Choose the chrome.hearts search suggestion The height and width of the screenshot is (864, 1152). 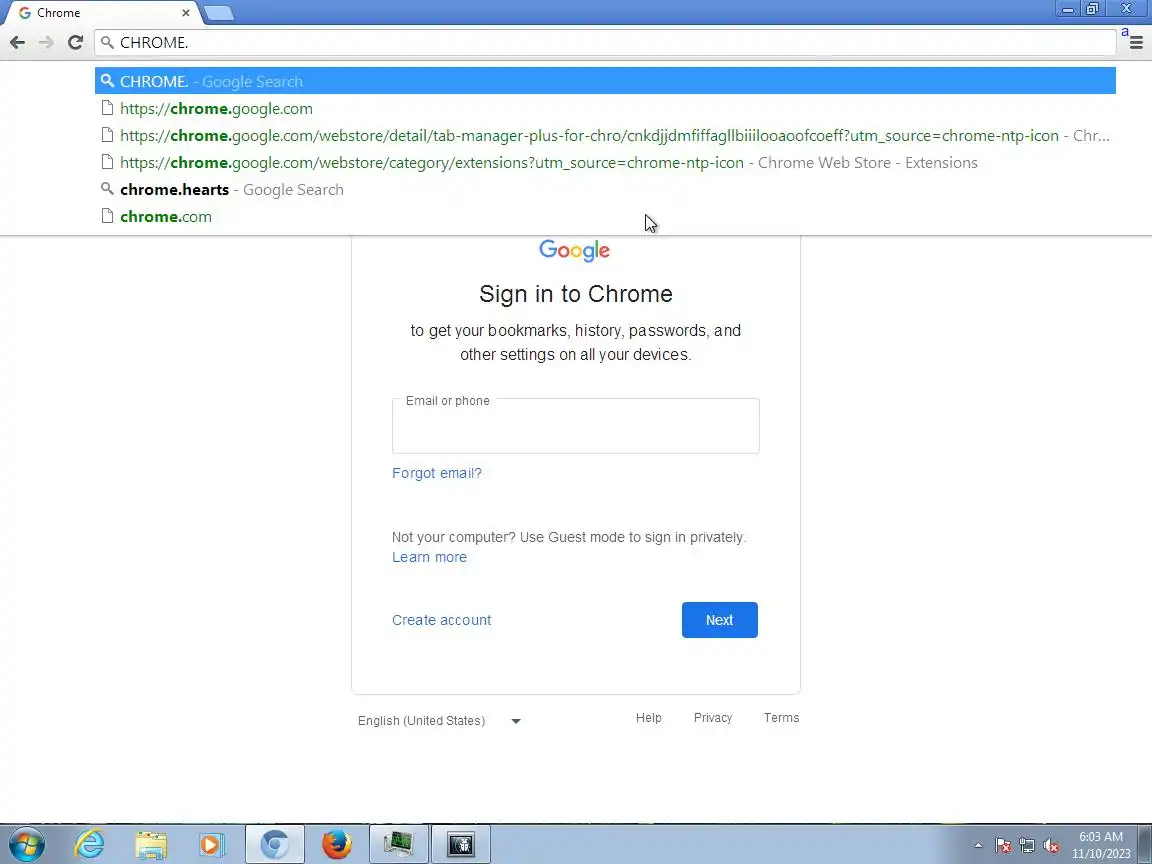[x=605, y=190]
